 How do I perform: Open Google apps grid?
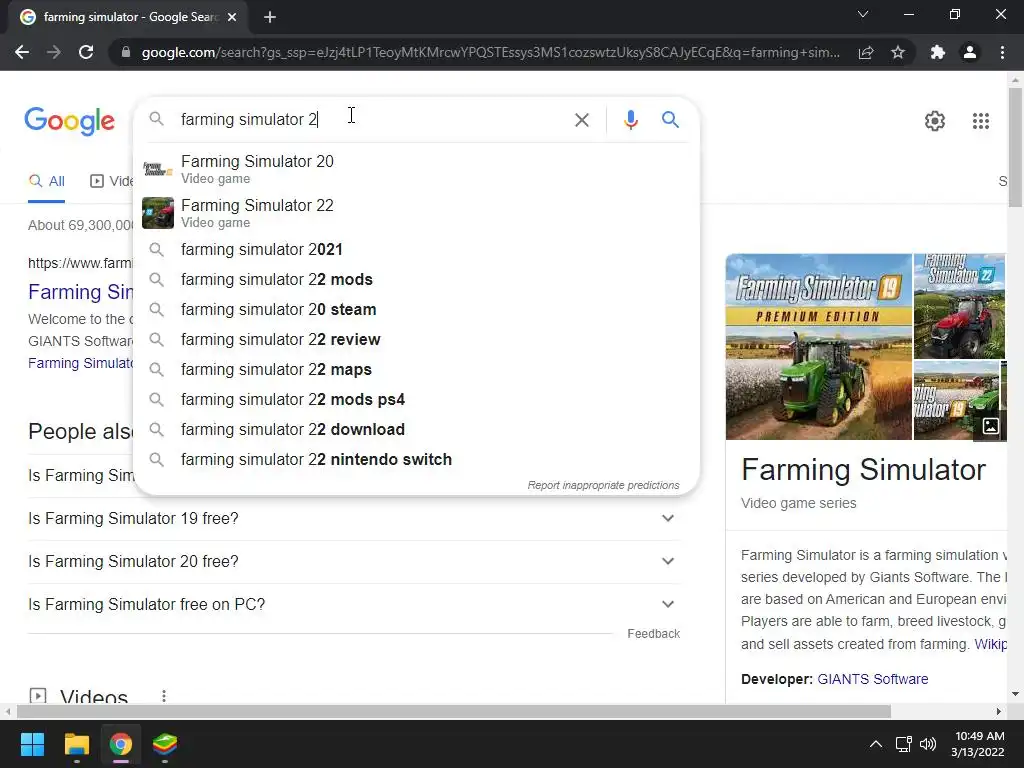click(980, 121)
